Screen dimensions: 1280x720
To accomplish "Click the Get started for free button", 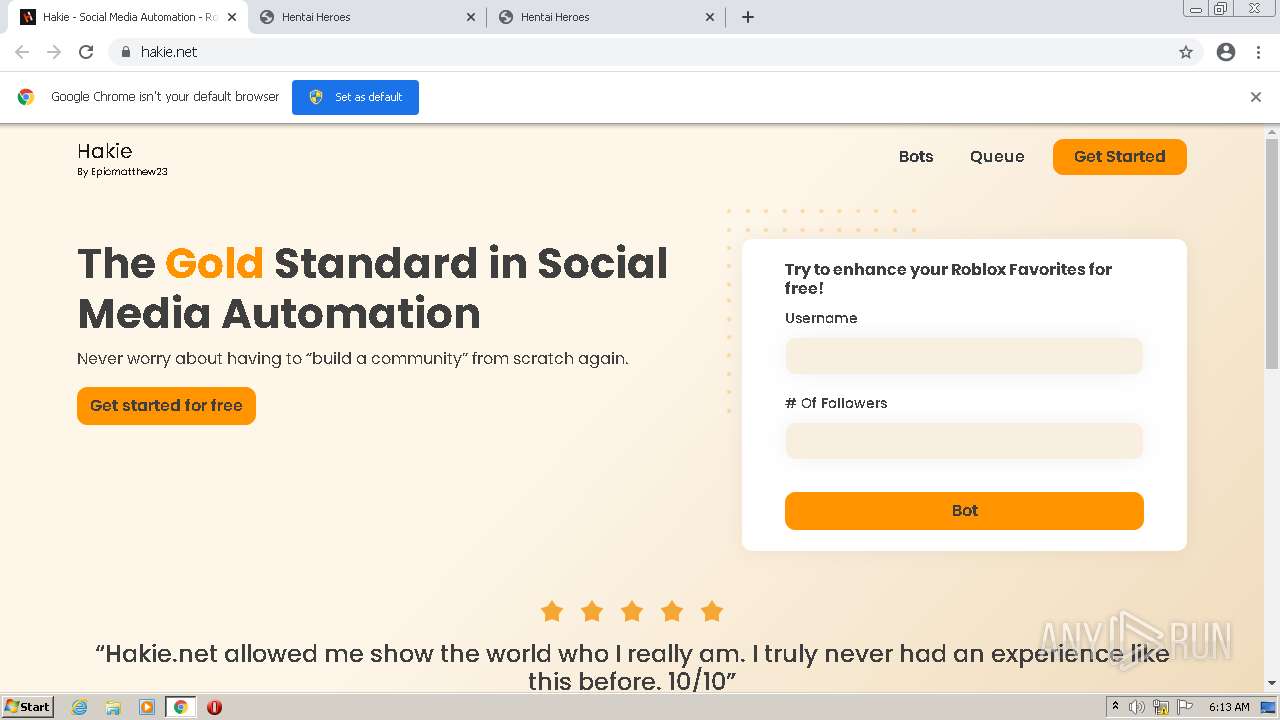I will click(x=166, y=406).
